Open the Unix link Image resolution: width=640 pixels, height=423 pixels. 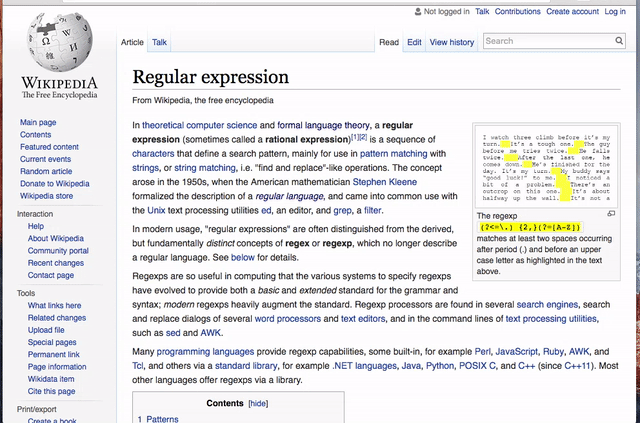(x=156, y=210)
